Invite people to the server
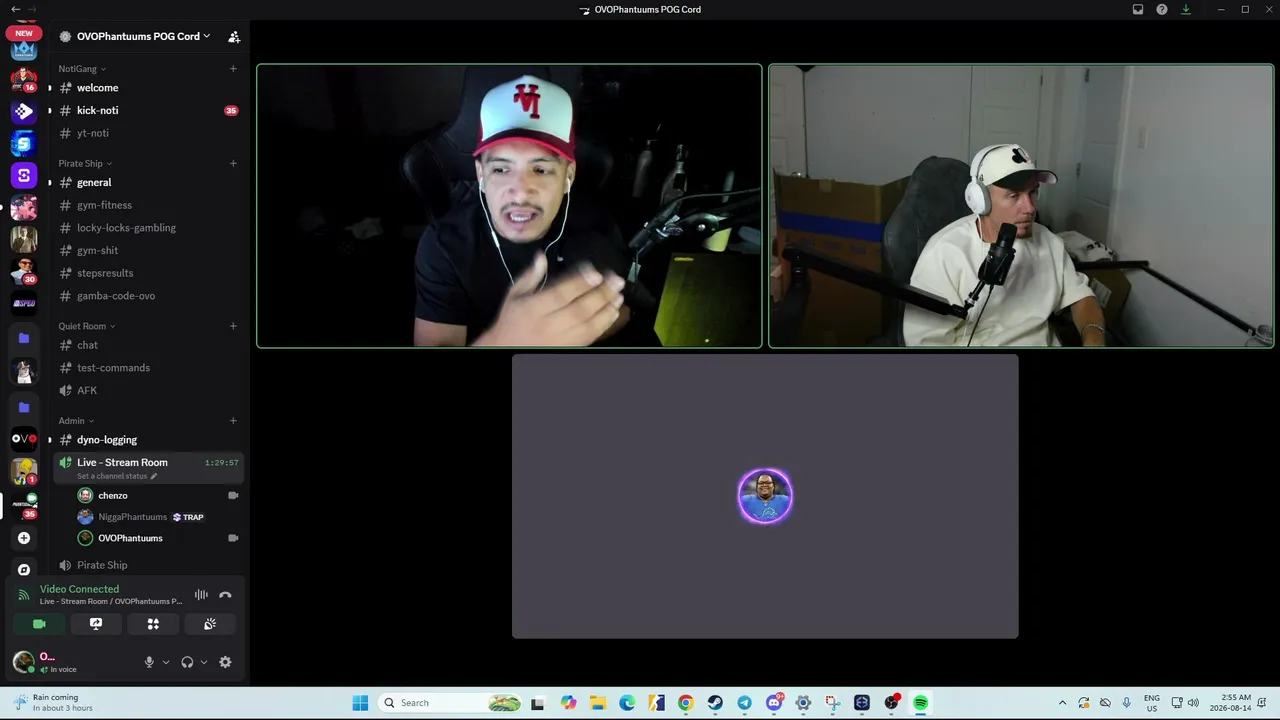Image resolution: width=1280 pixels, height=720 pixels. point(234,36)
